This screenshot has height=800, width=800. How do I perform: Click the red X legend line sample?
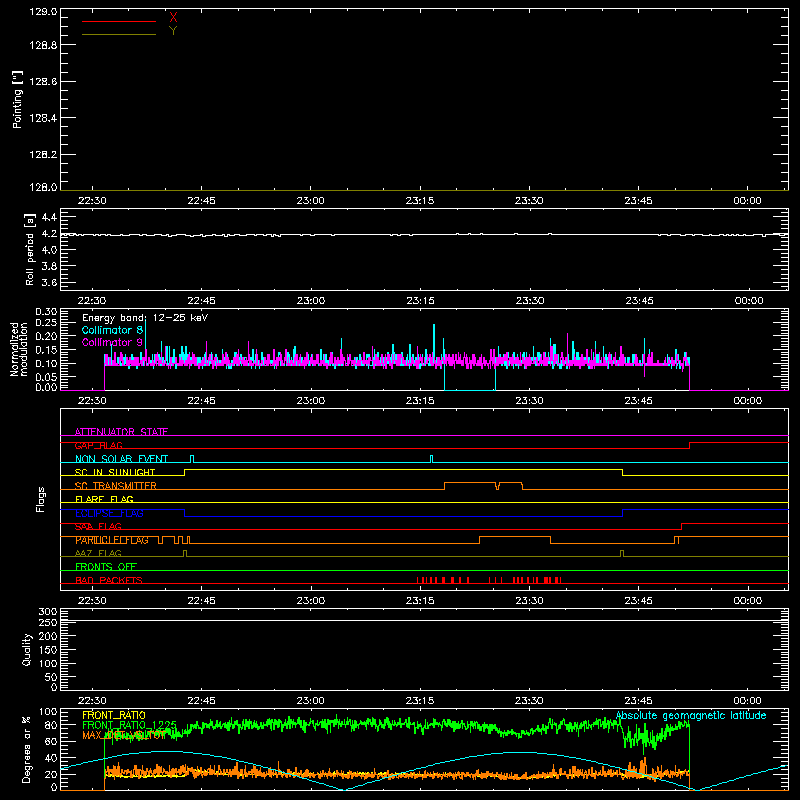[119, 21]
